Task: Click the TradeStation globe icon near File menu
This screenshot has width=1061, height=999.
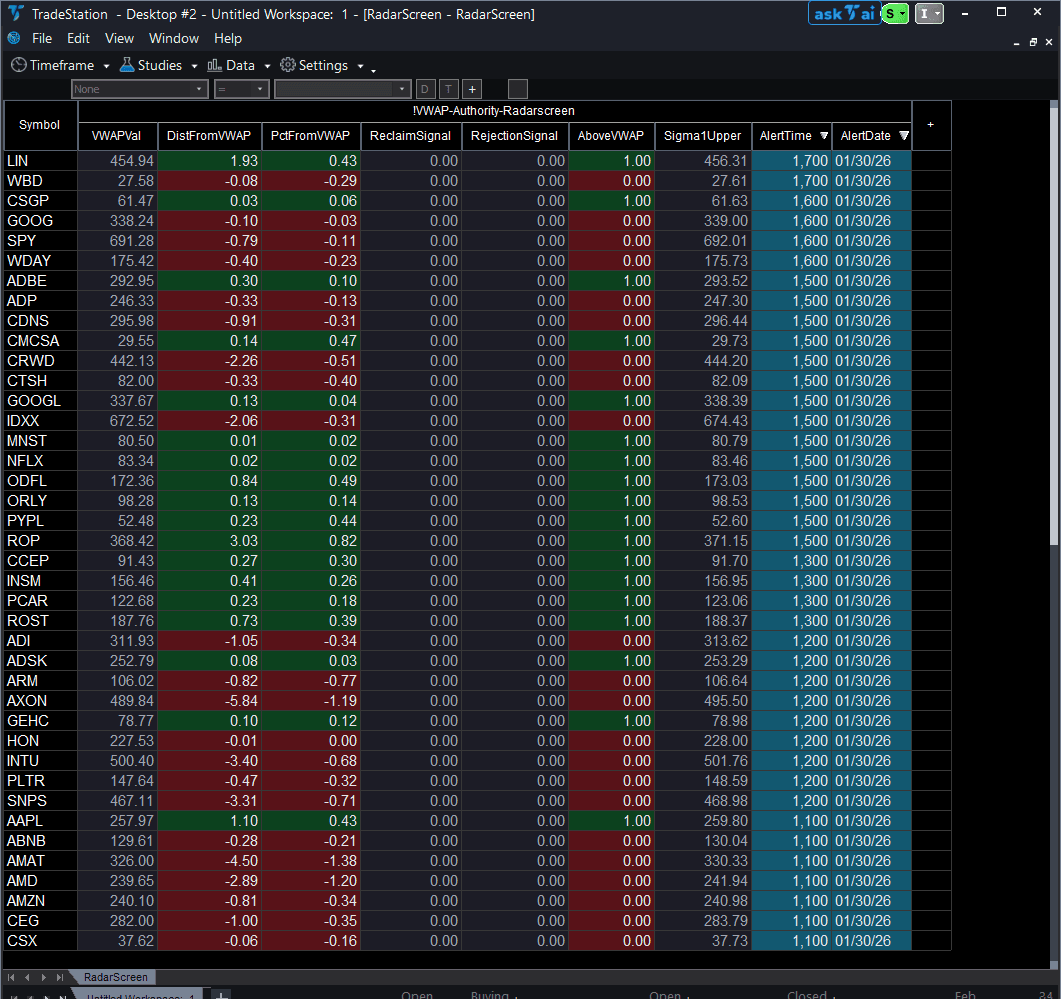Action: (x=13, y=38)
